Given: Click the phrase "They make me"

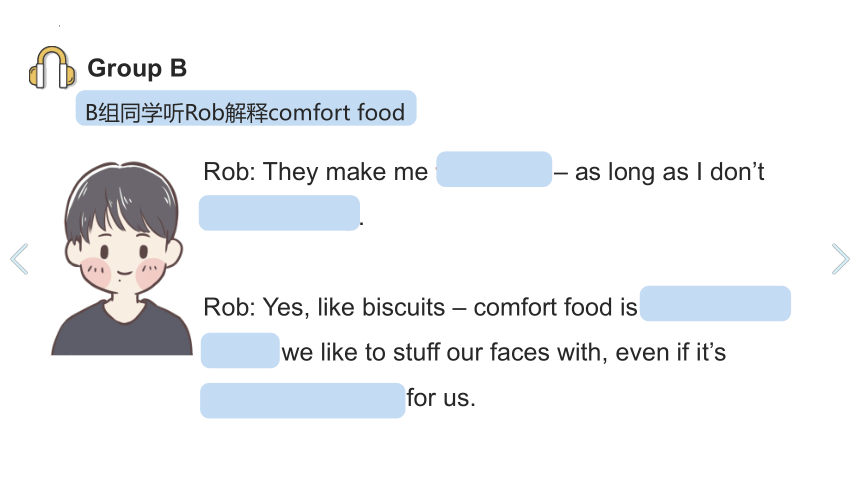Looking at the screenshot, I should 346,172.
